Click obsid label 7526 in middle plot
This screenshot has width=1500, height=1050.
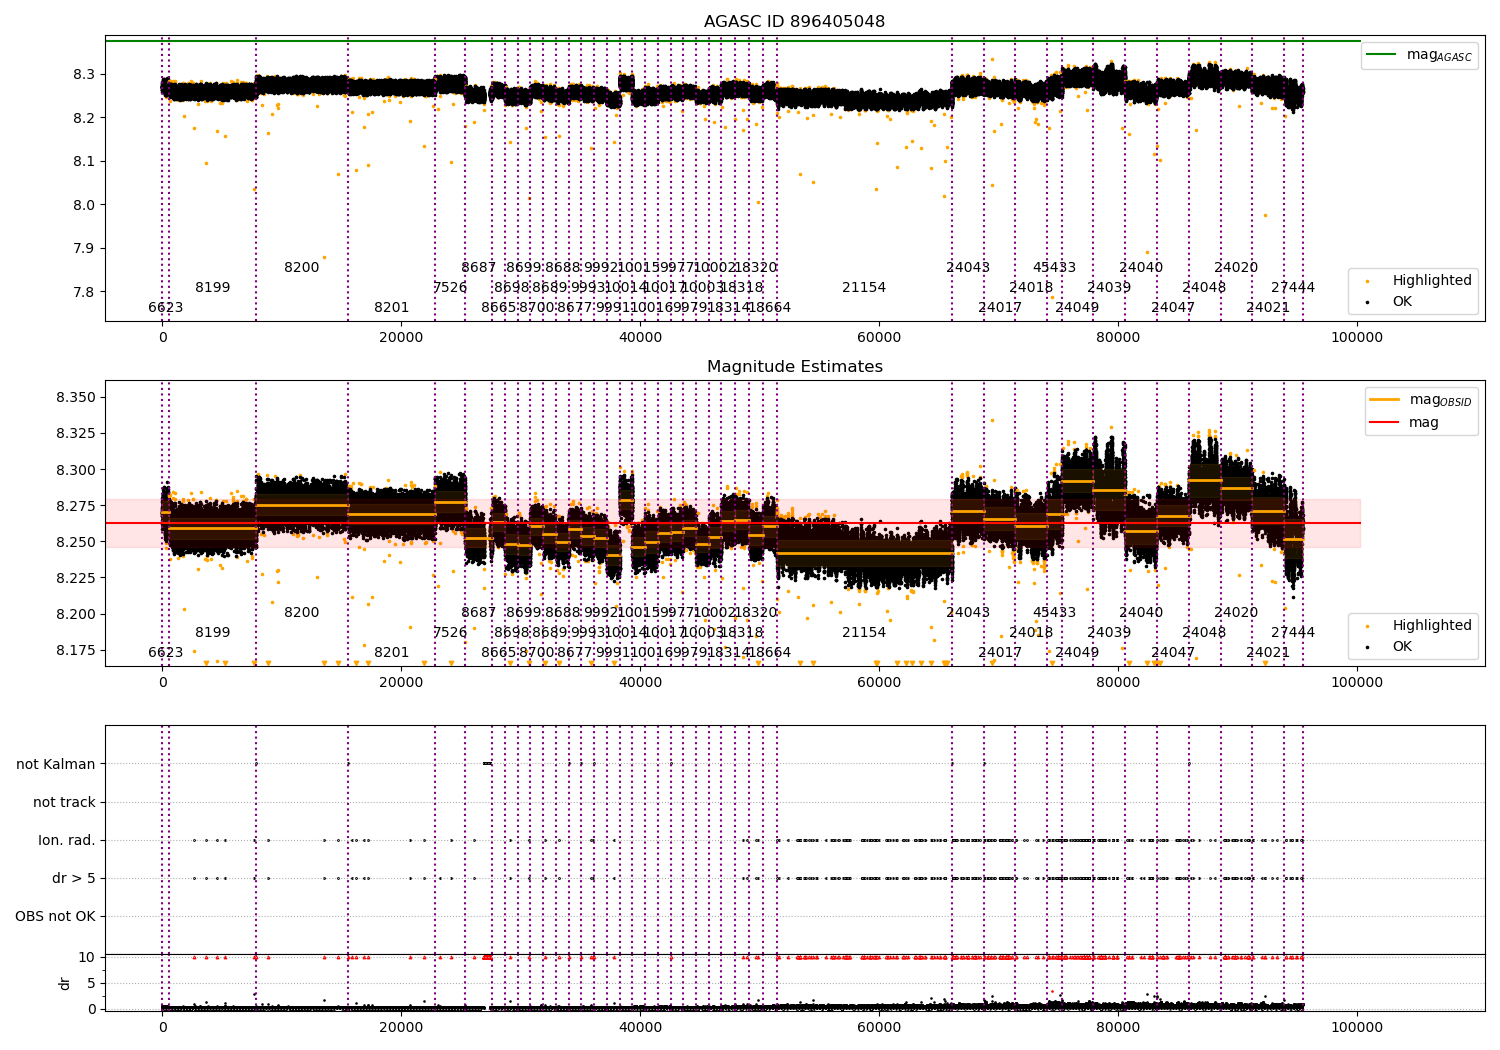pyautogui.click(x=450, y=632)
